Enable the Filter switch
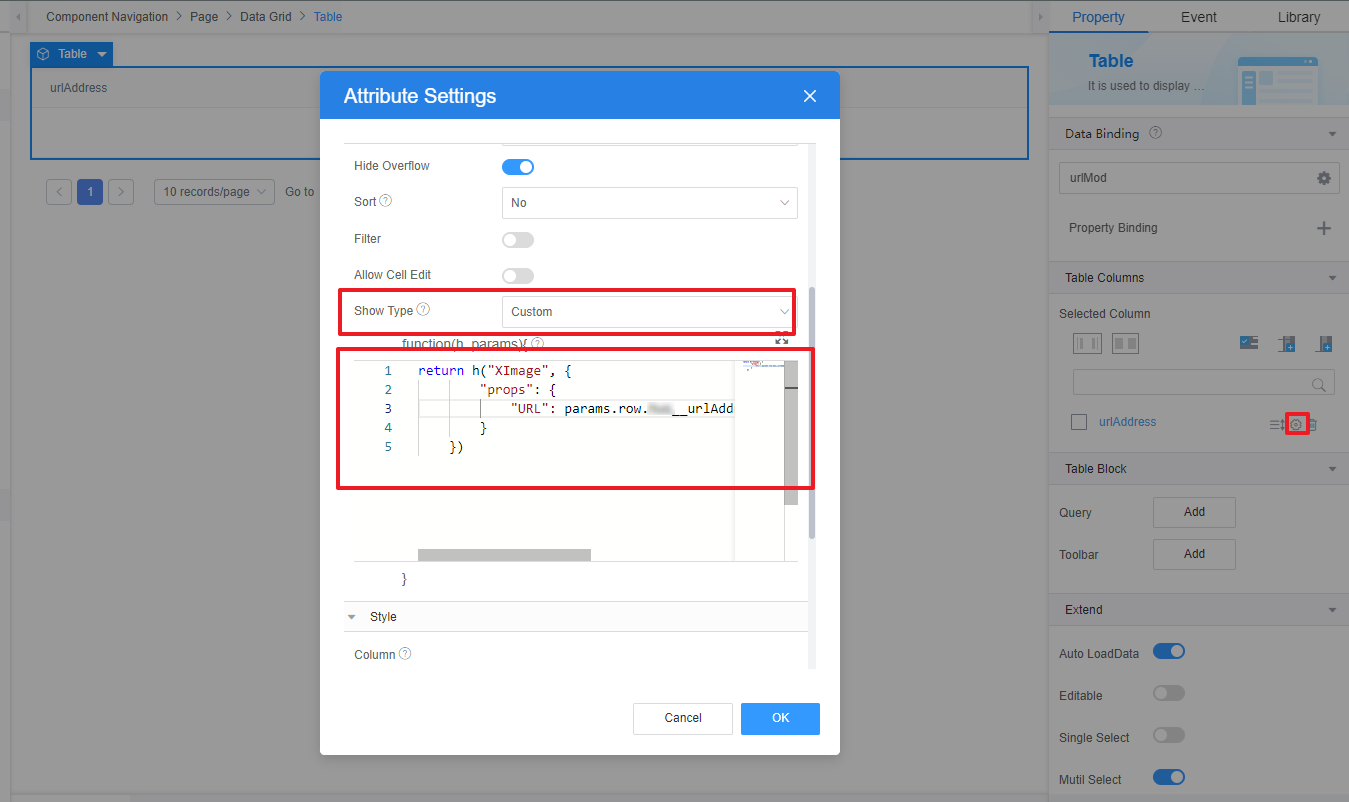This screenshot has height=802, width=1349. pos(518,240)
